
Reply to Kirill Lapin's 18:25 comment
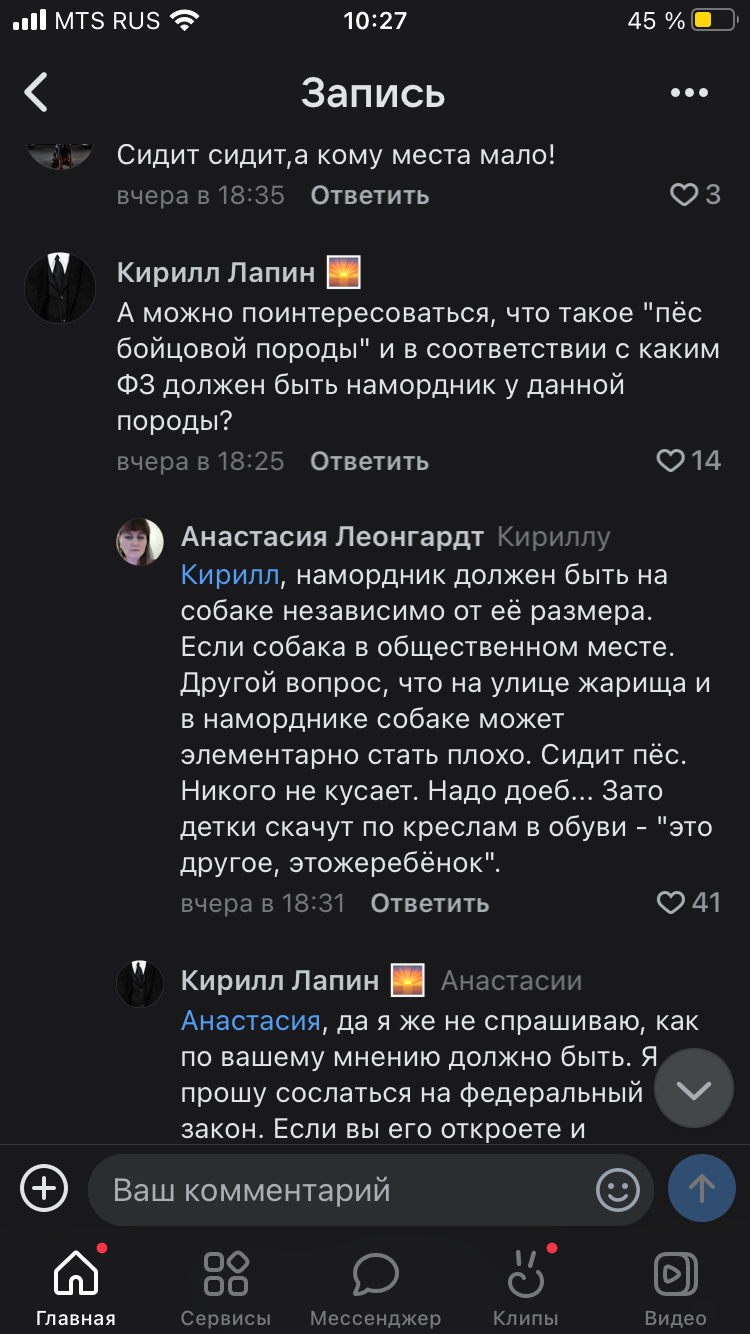click(369, 461)
